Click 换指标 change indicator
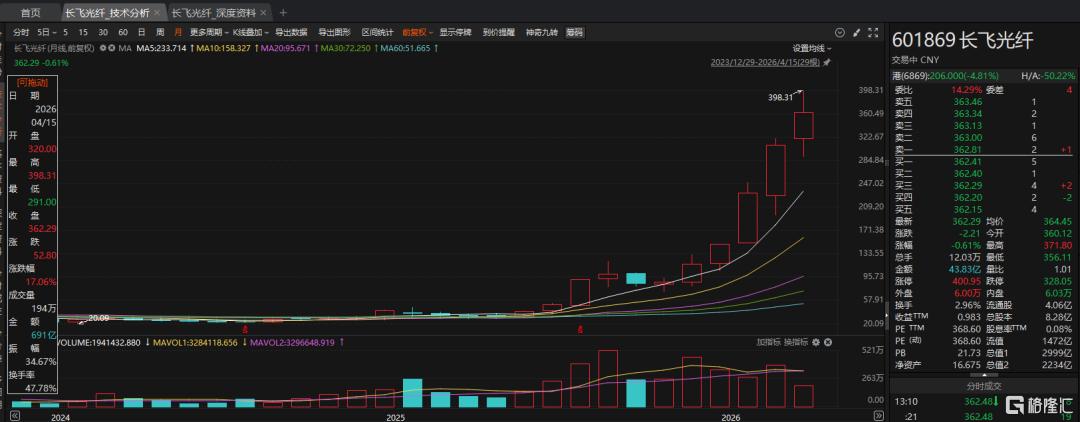Image resolution: width=1080 pixels, height=422 pixels. coord(796,341)
